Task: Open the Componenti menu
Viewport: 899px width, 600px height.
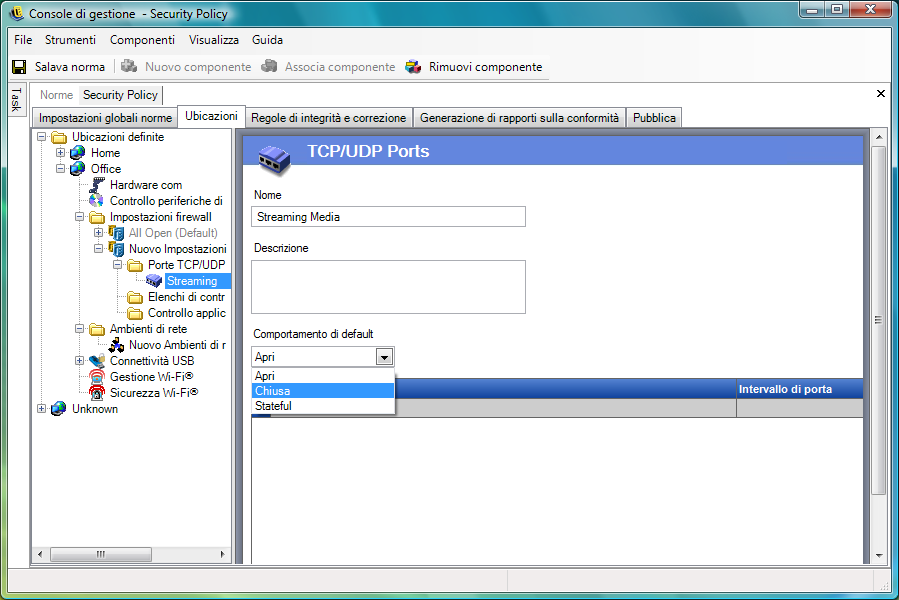Action: [x=142, y=40]
